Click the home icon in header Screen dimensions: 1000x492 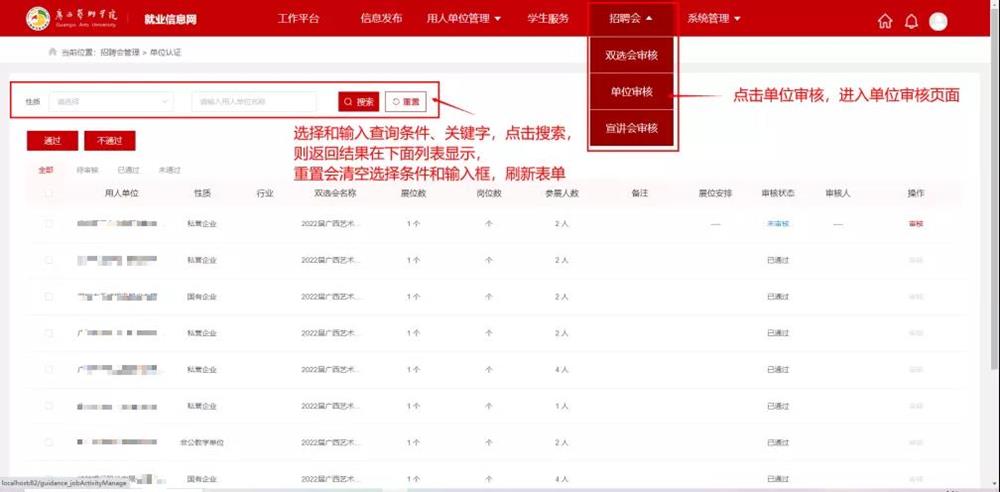point(885,21)
